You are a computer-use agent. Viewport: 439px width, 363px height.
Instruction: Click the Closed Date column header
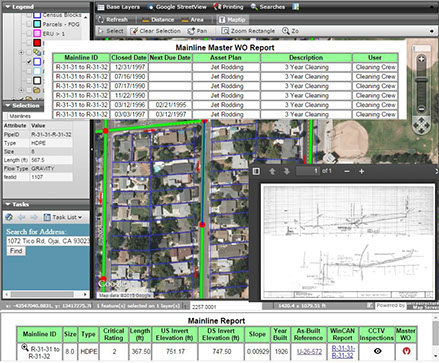129,58
